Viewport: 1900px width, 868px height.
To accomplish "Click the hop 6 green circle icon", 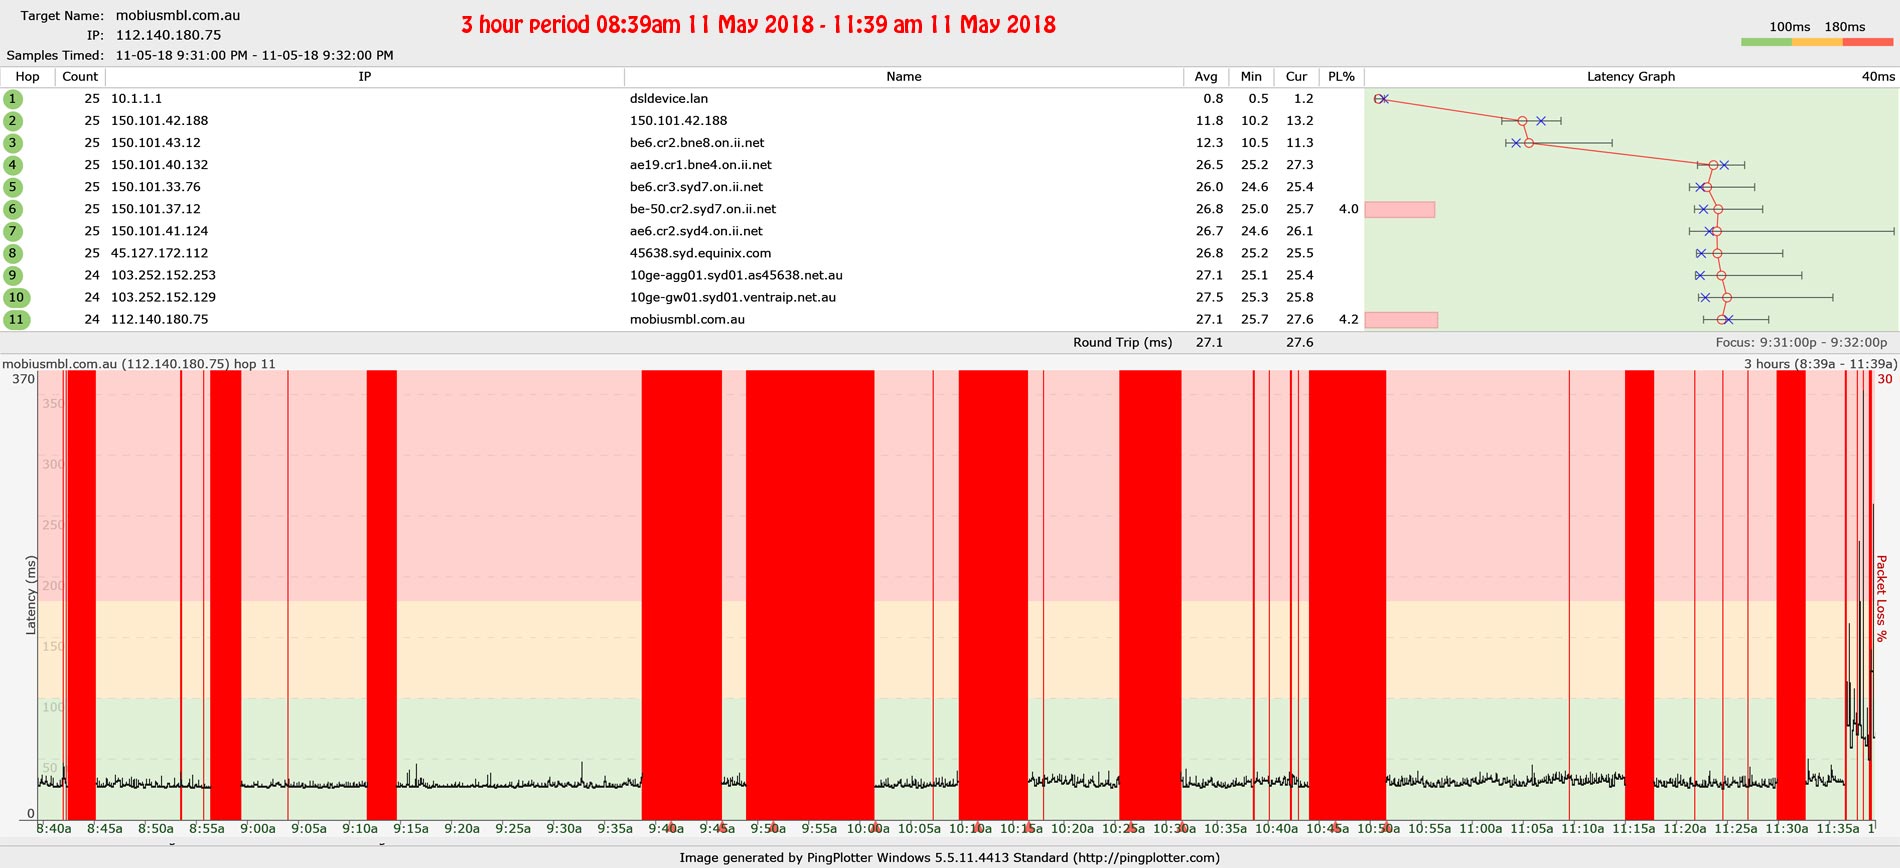I will [x=13, y=209].
